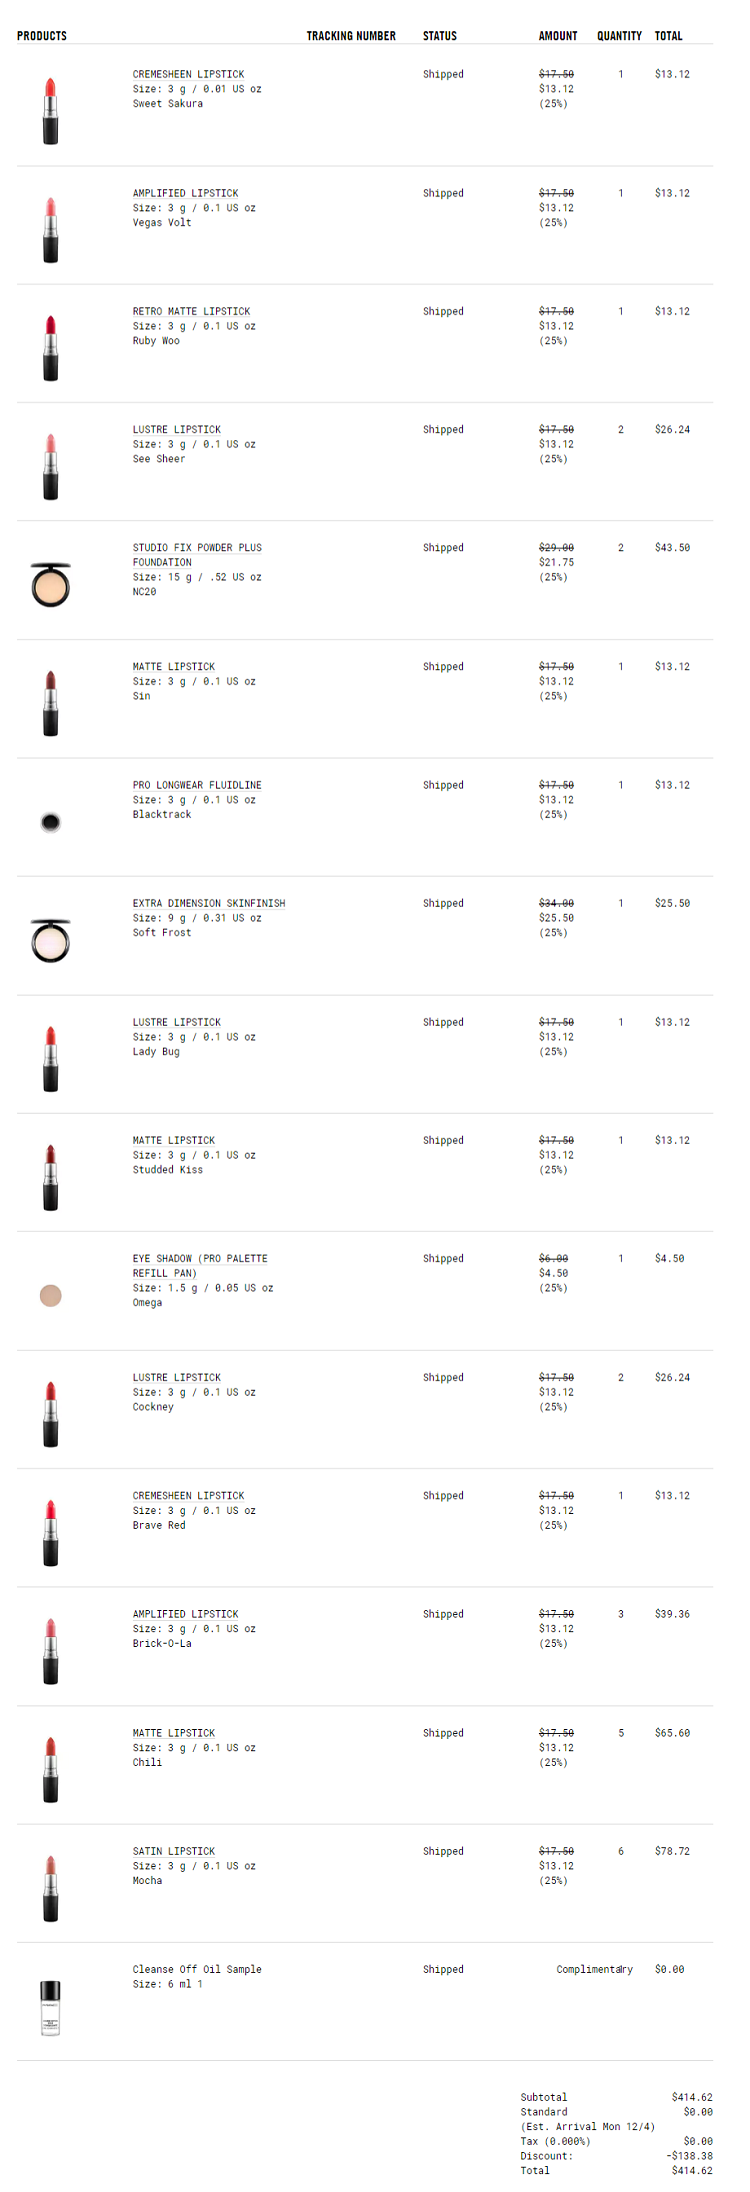The height and width of the screenshot is (2192, 750).
Task: Open the Lustre Lipstick Cockney link
Action: (x=176, y=1377)
